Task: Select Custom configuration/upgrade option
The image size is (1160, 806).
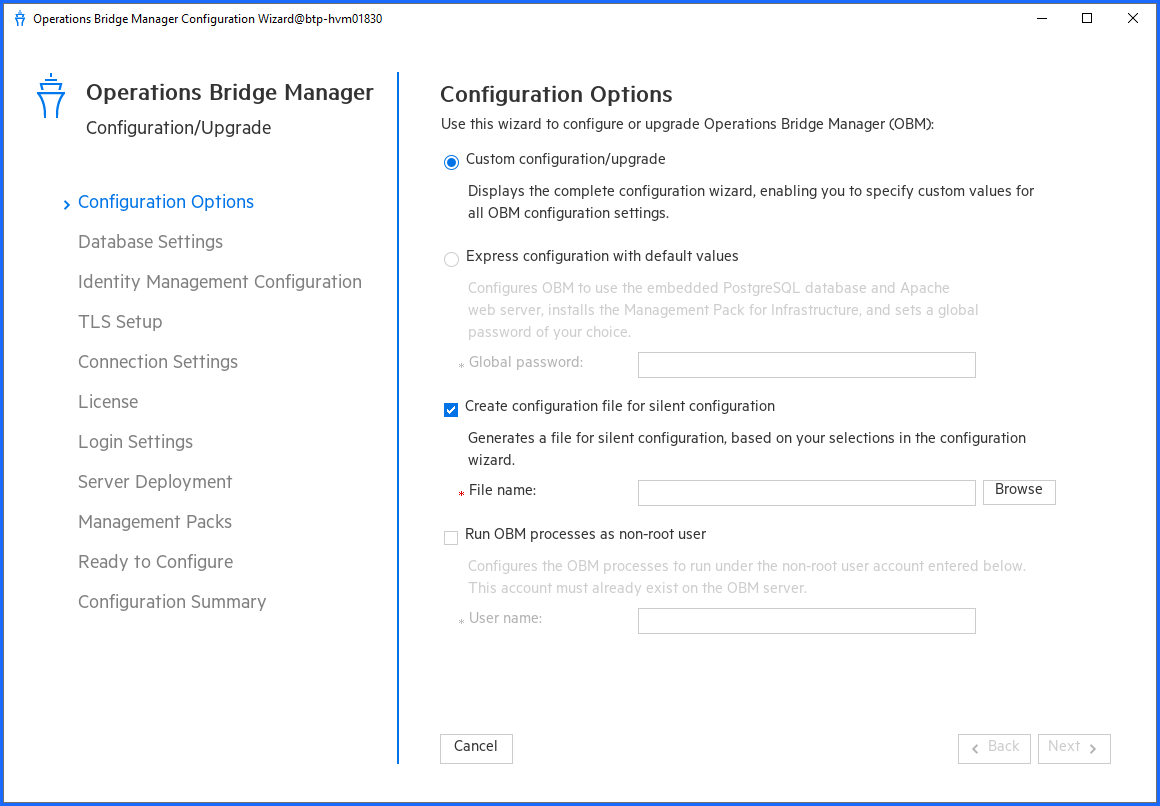Action: point(451,161)
